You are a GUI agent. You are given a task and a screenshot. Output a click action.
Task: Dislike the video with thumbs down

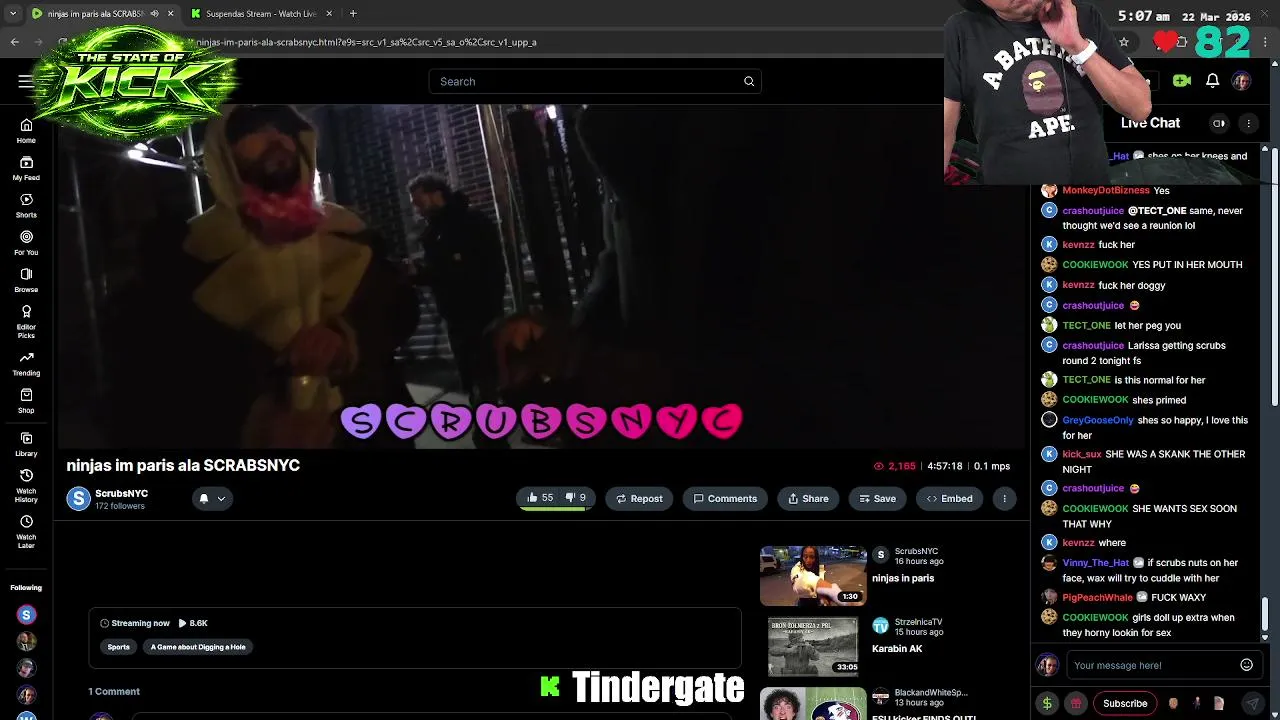pos(576,498)
